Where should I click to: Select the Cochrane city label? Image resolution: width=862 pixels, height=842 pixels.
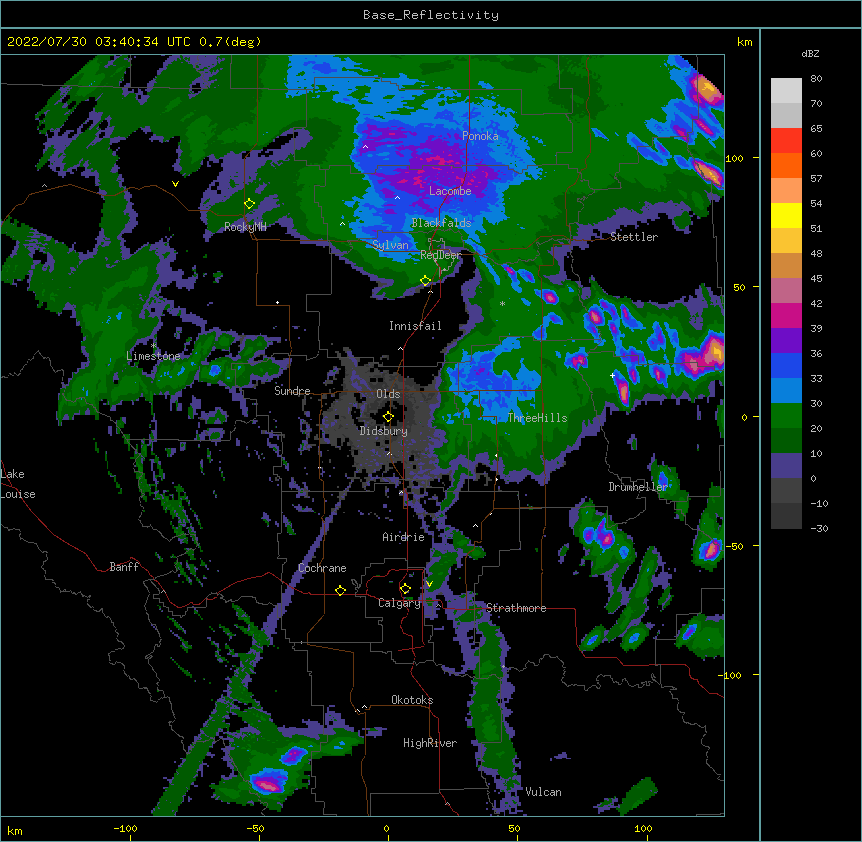[322, 568]
